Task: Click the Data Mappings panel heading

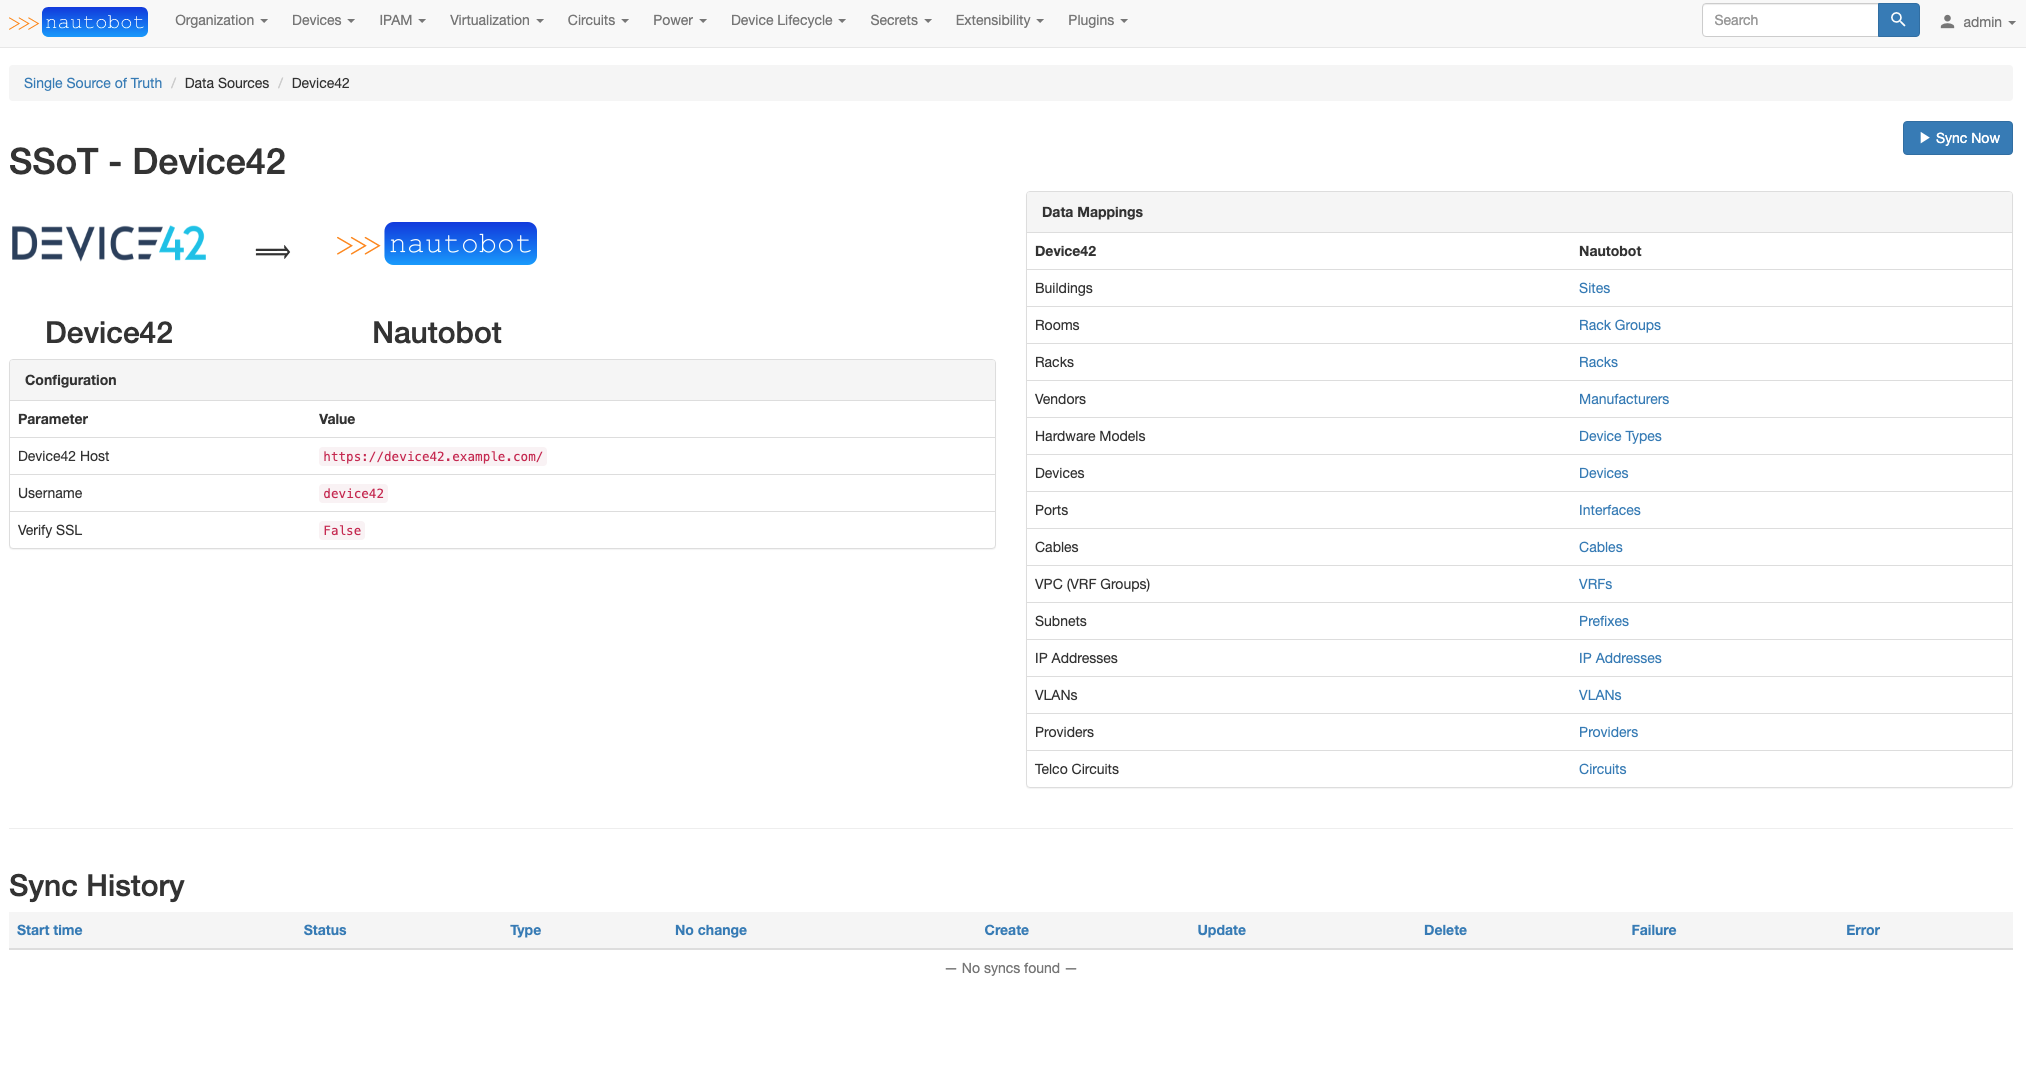Action: pos(1092,212)
